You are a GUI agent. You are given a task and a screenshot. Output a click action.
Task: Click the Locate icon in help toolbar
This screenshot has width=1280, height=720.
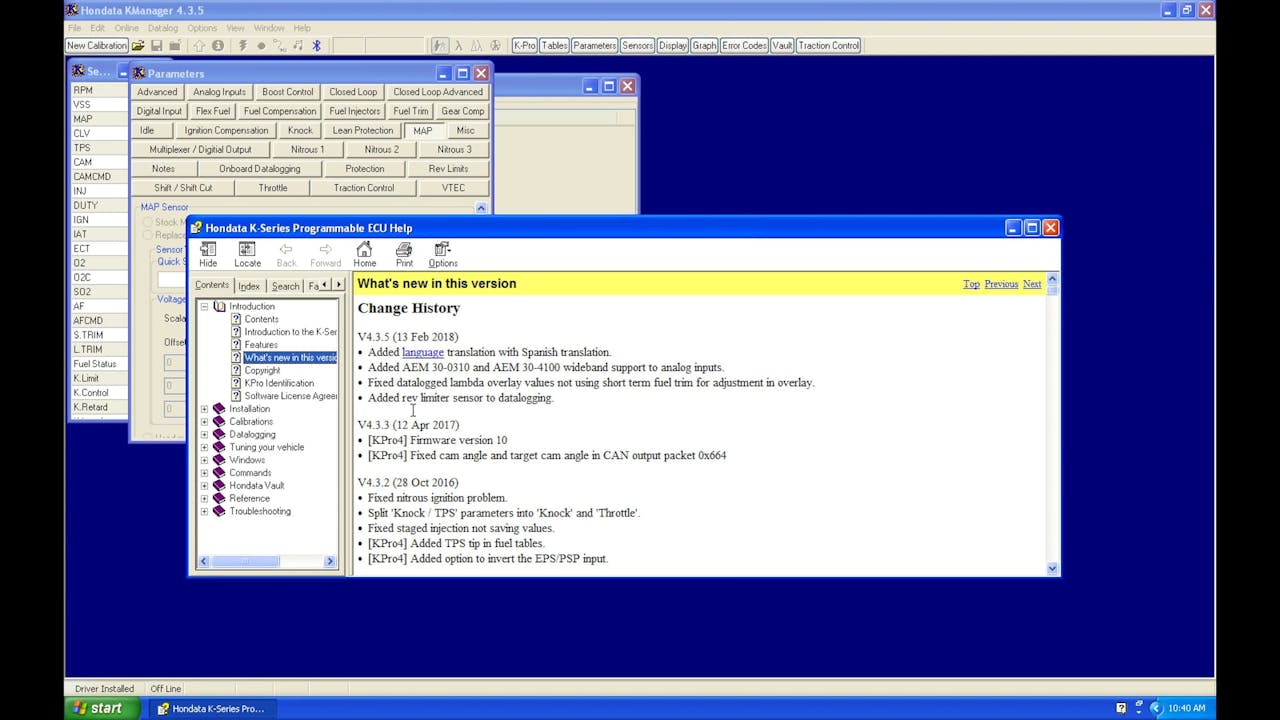pos(247,254)
